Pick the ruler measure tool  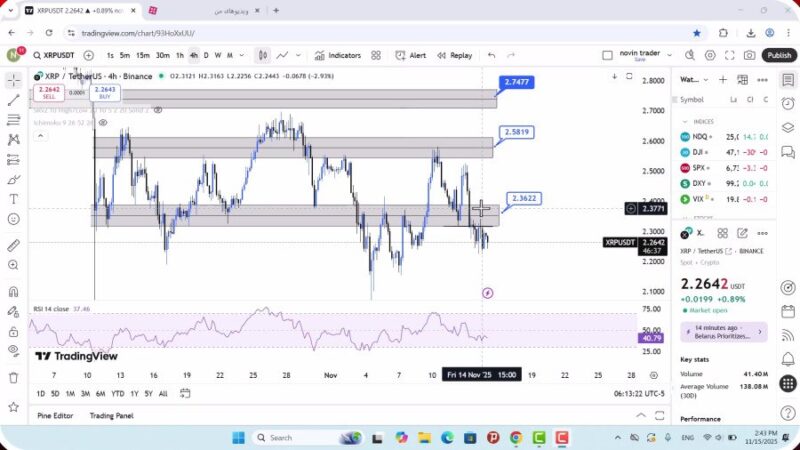[x=13, y=245]
